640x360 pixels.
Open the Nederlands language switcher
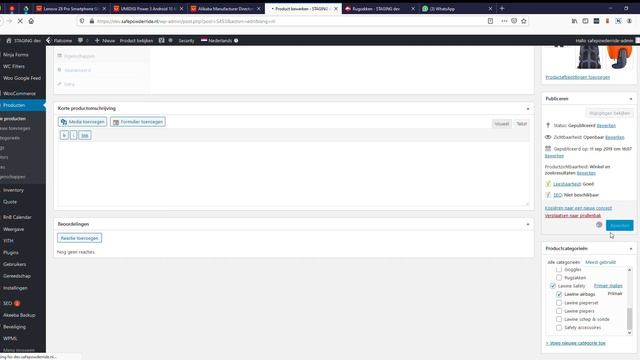219,40
